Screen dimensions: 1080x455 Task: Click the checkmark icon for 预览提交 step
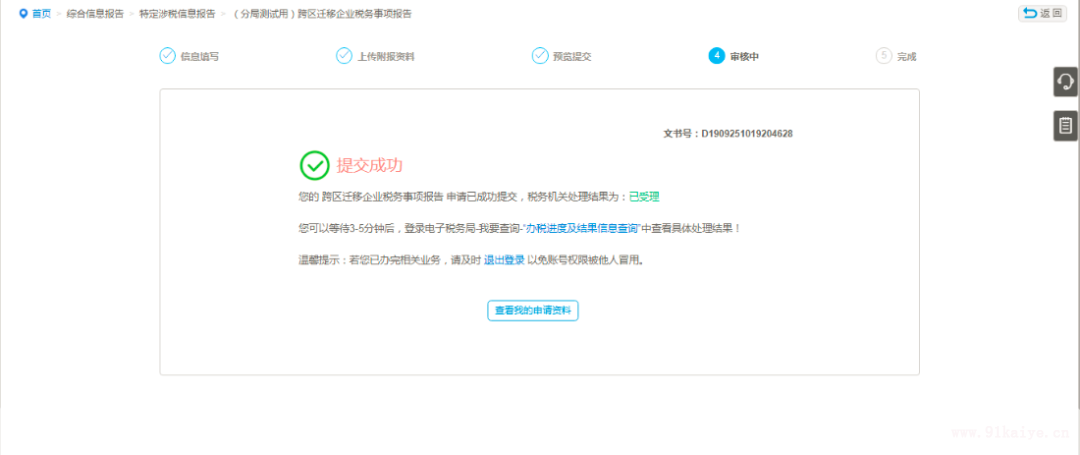pos(540,56)
